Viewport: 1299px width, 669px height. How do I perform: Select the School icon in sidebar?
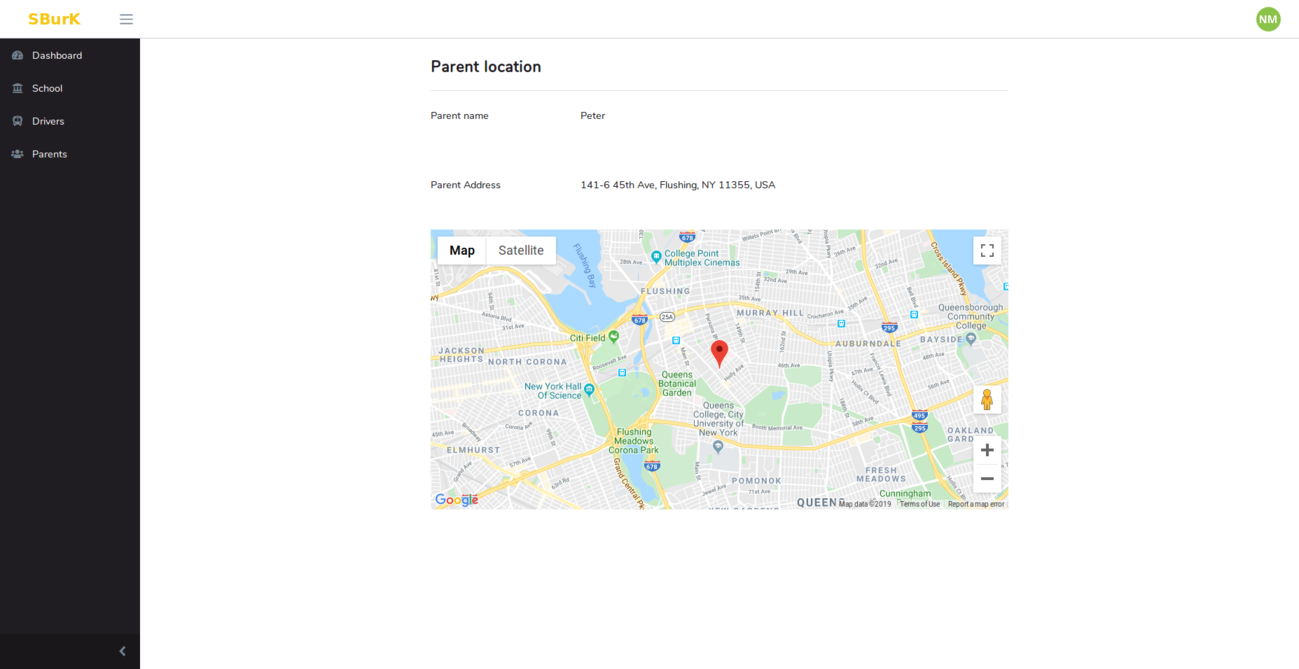(x=17, y=88)
